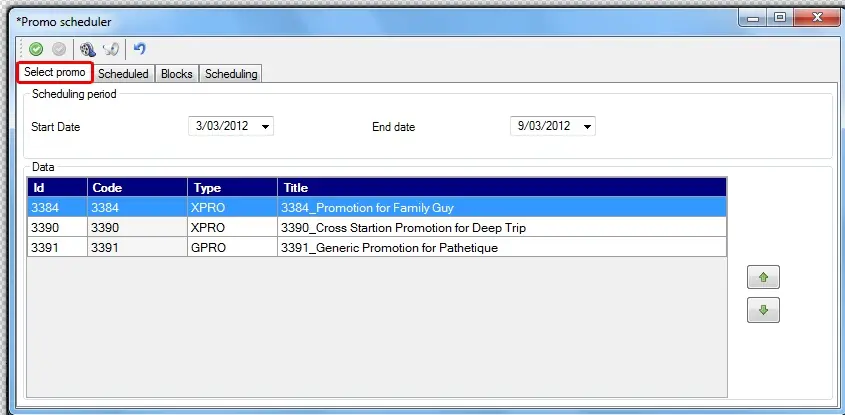The height and width of the screenshot is (415, 845).
Task: Switch to the Select promo tab
Action: coord(55,73)
